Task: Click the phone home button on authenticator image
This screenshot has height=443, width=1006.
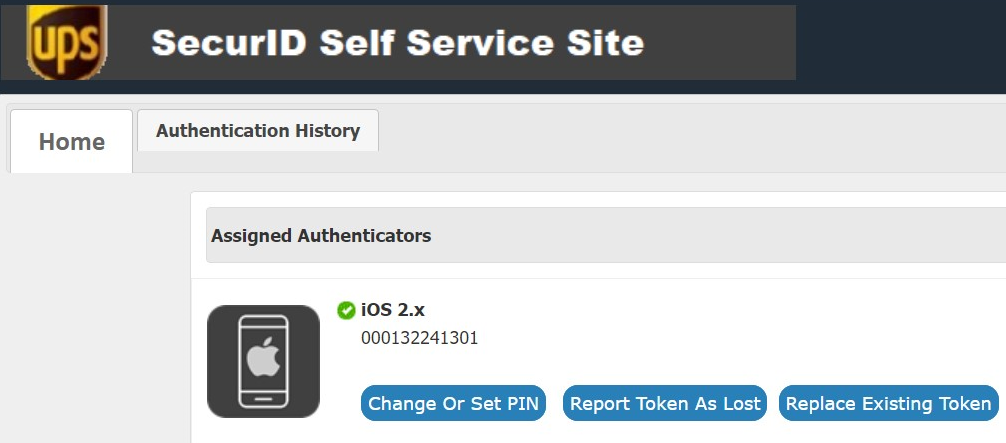Action: 264,399
